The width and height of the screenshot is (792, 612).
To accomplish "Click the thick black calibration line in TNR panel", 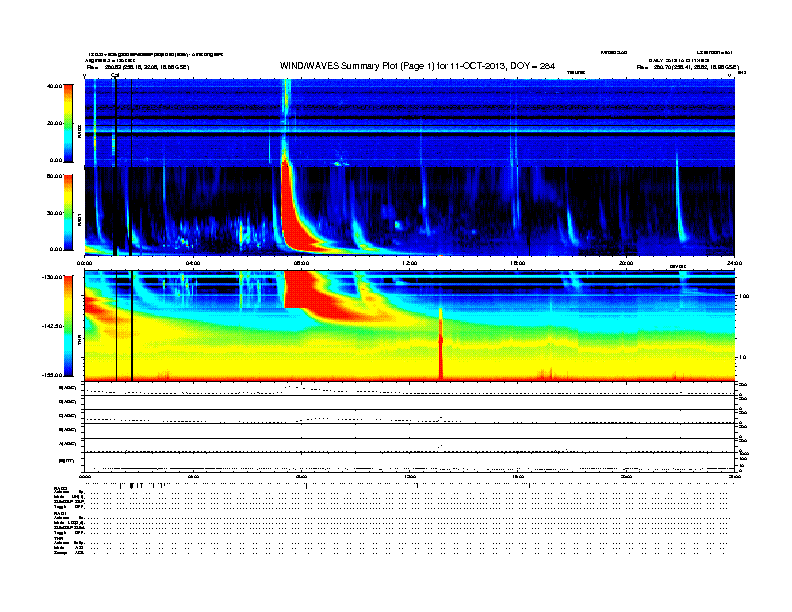I will [132, 326].
